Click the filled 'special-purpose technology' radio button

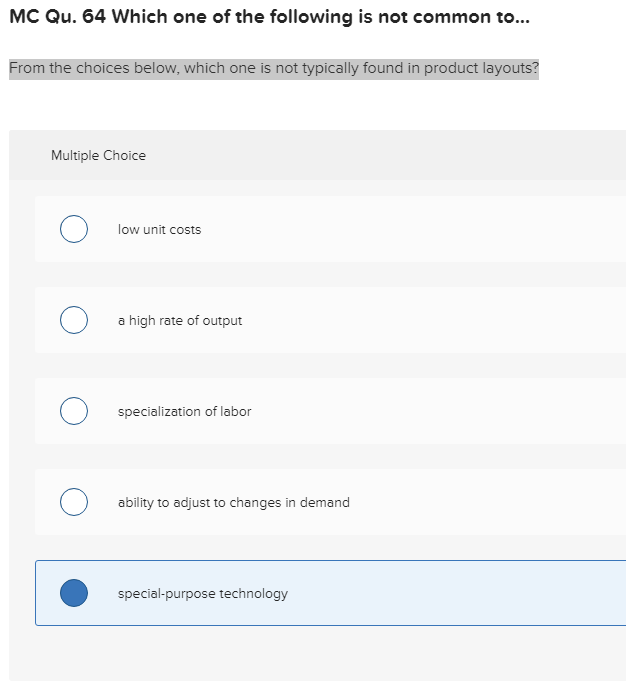73,593
